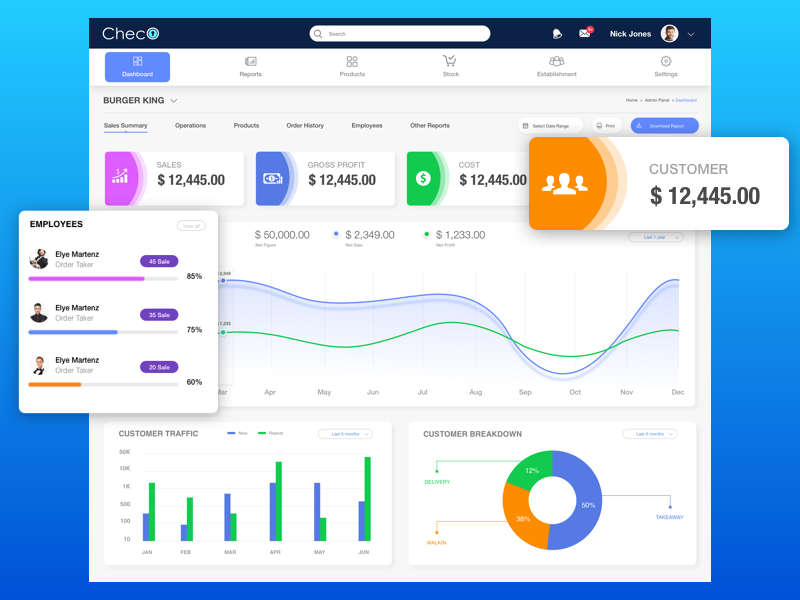Click the 12% delivery donut segment

532,470
